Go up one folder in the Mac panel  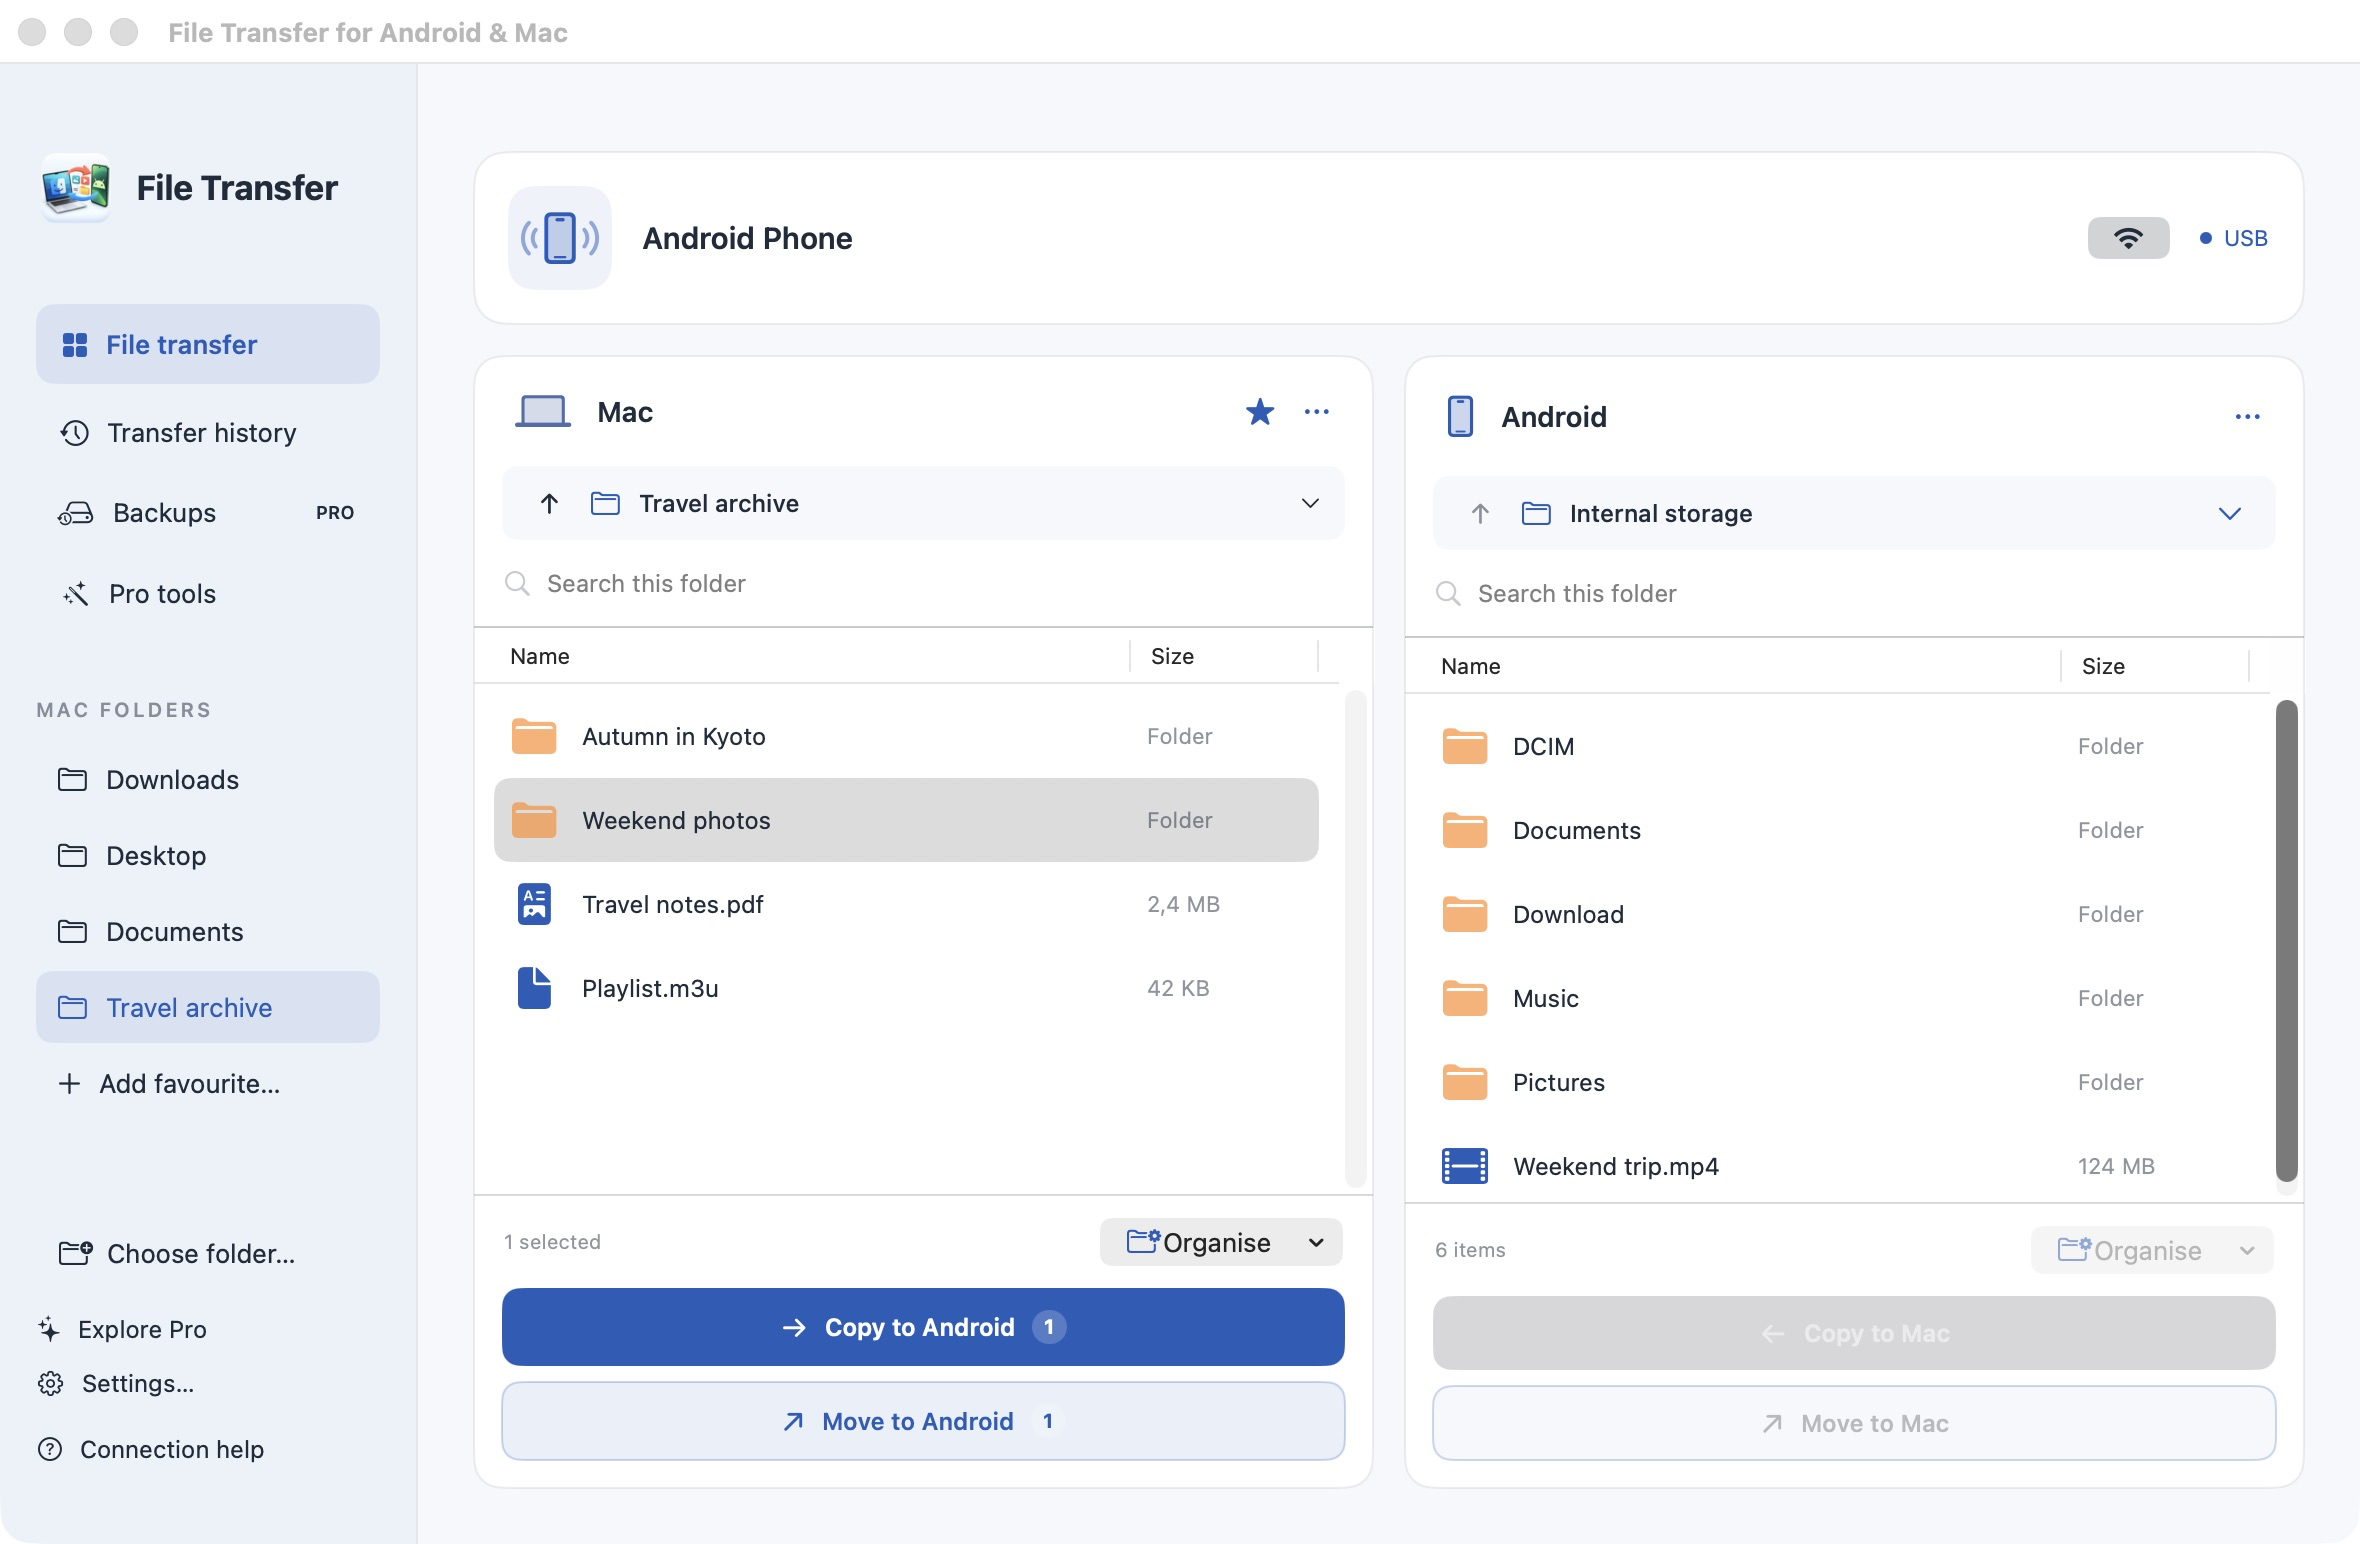click(549, 503)
